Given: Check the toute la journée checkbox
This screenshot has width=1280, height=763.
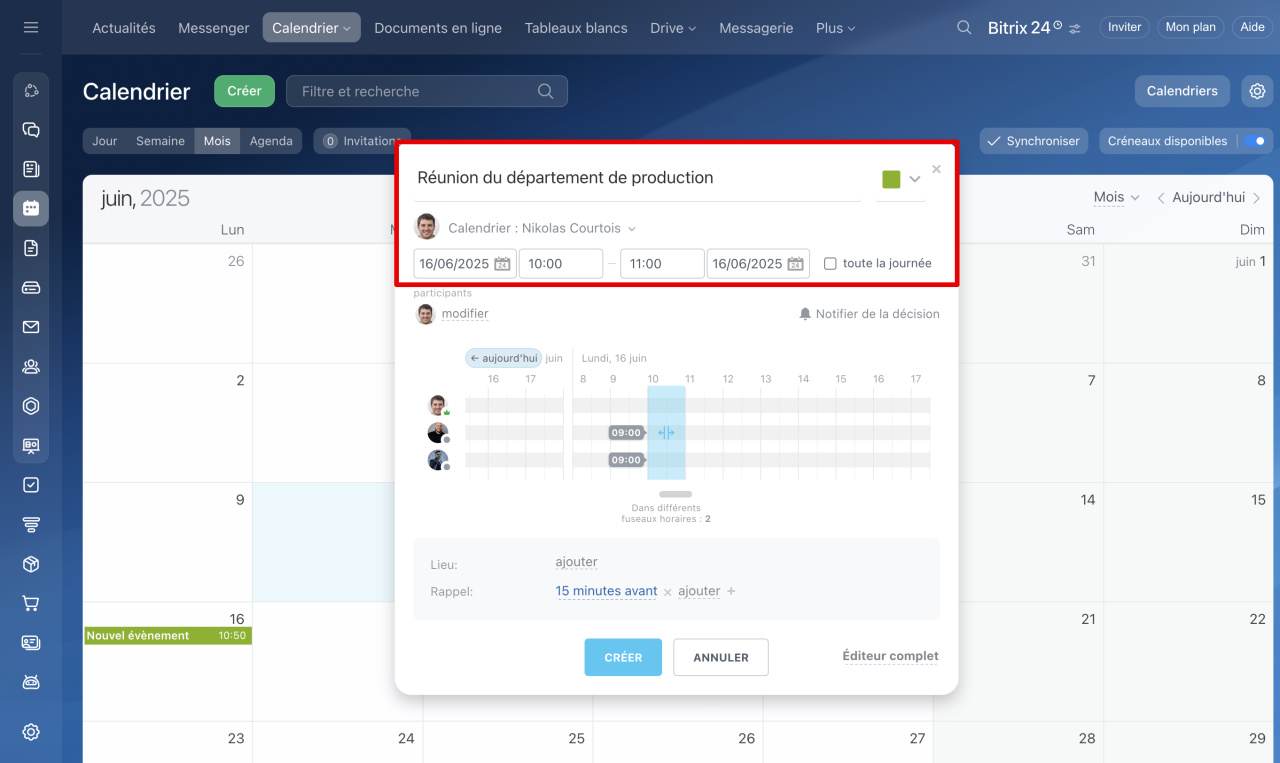Looking at the screenshot, I should [830, 264].
